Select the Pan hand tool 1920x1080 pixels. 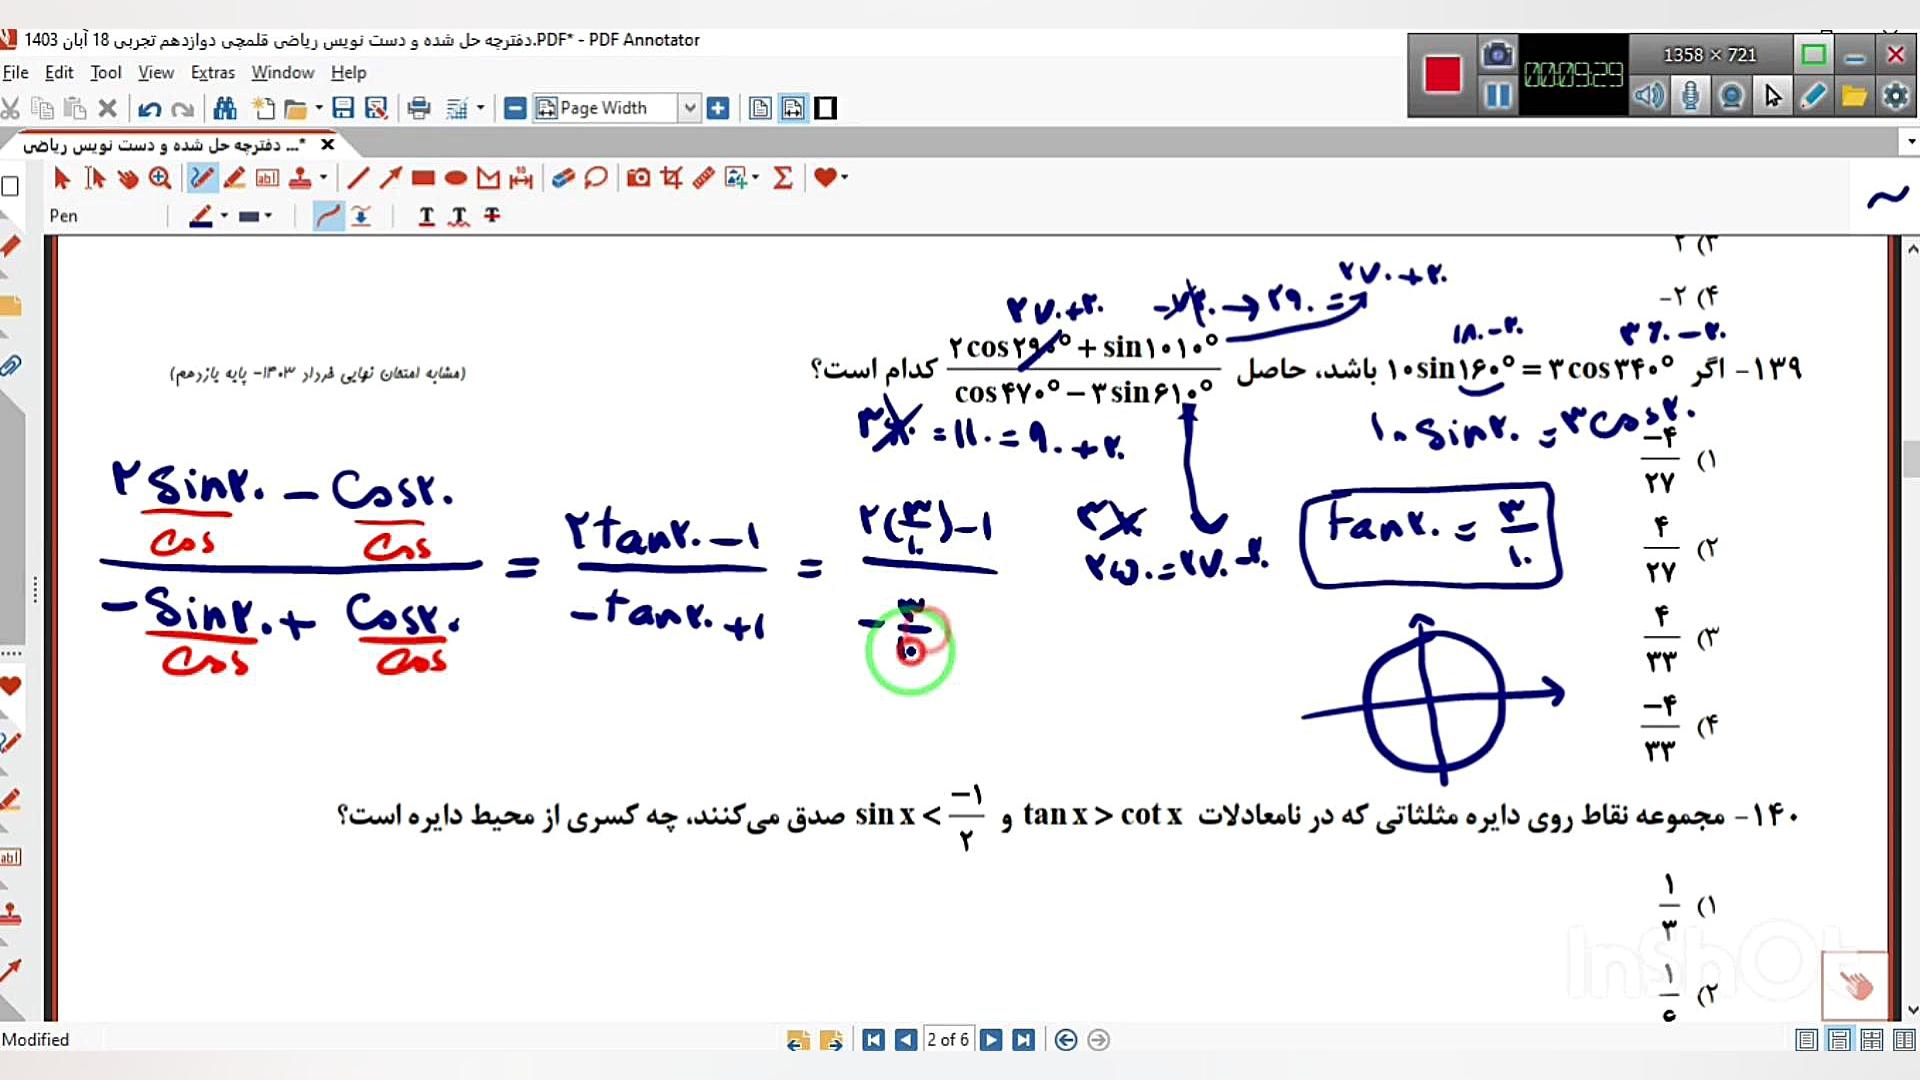coord(128,178)
